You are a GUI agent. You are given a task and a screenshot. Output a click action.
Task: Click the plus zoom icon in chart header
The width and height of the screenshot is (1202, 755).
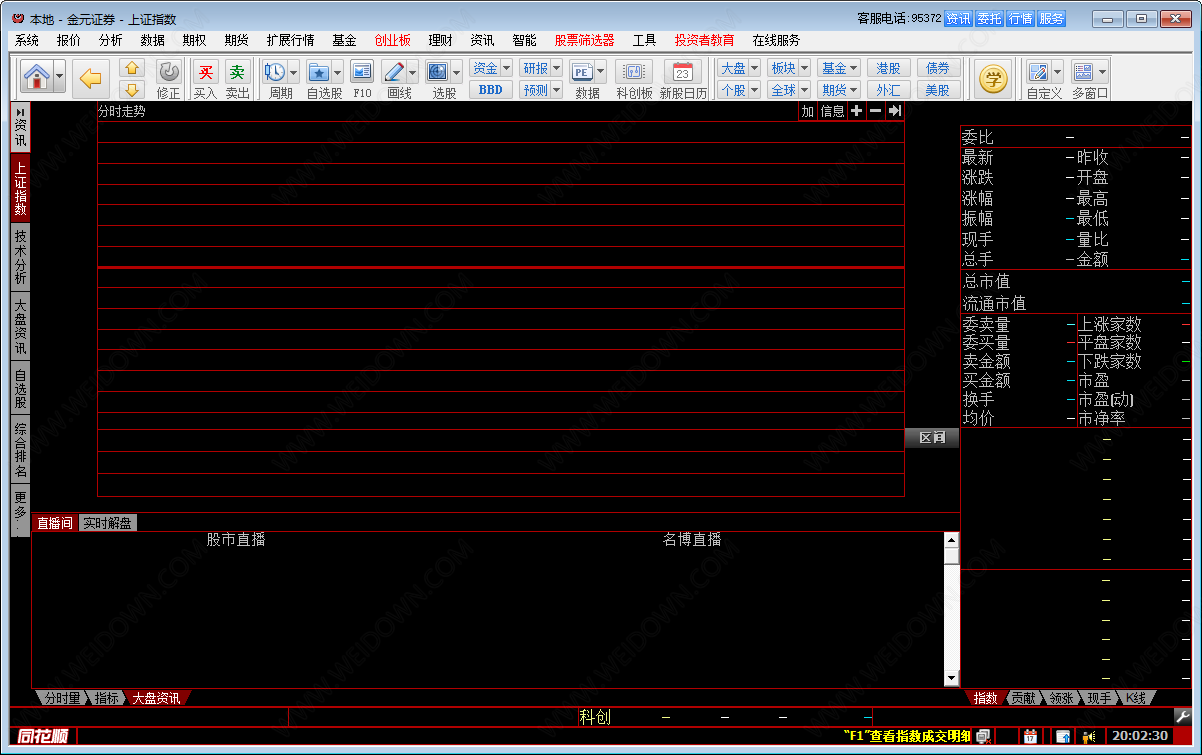pyautogui.click(x=857, y=111)
